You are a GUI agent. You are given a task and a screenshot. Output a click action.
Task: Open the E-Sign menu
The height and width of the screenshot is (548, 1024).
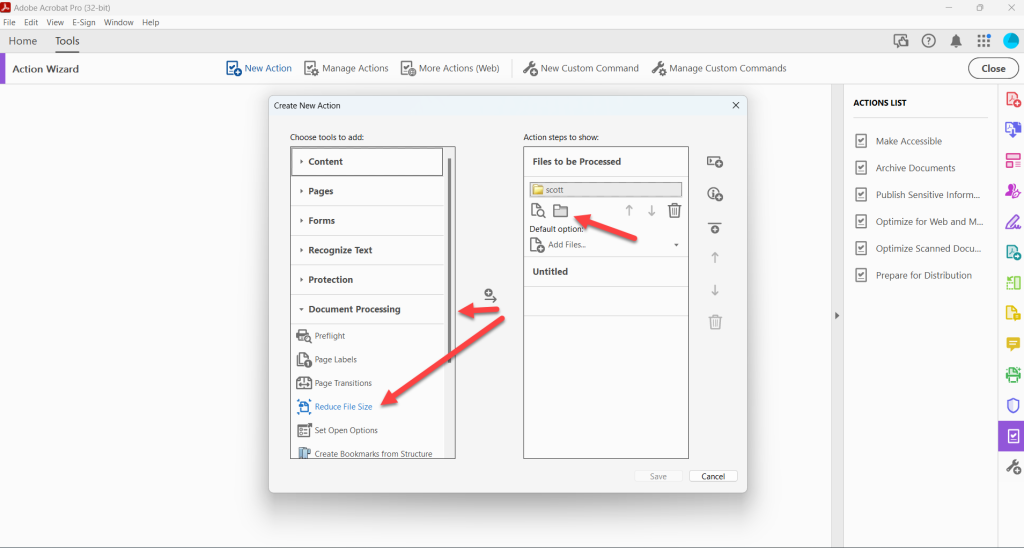(x=84, y=22)
